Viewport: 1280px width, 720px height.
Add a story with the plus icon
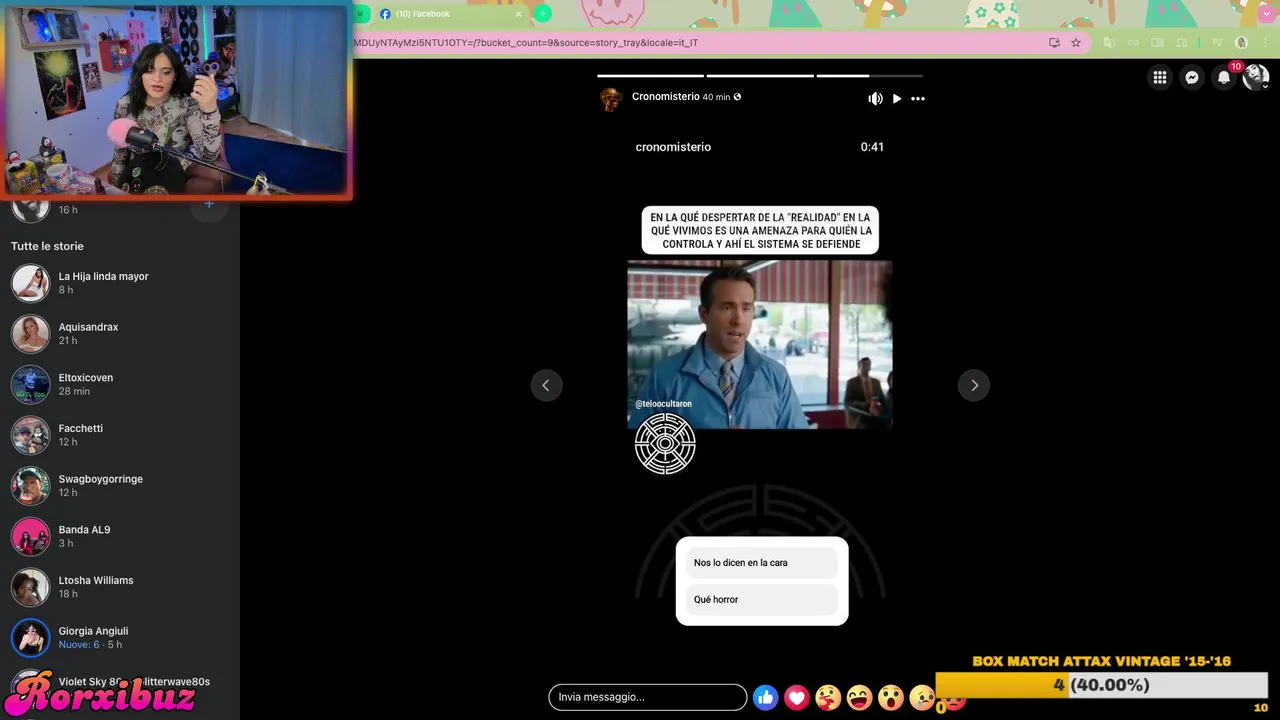click(209, 204)
